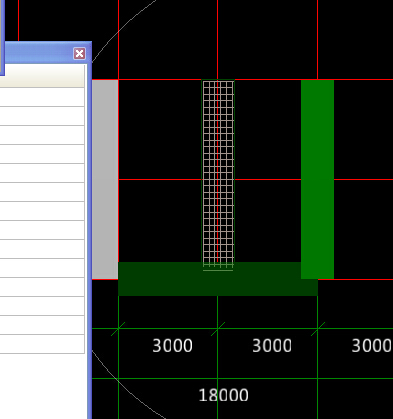Select the bottom empty row in the panel list

42,344
